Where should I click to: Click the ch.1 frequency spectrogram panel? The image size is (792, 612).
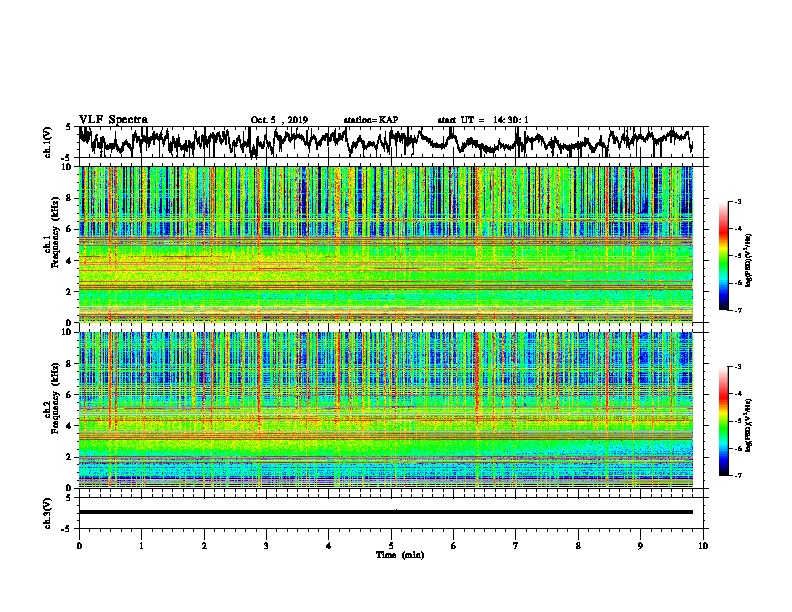(x=386, y=244)
